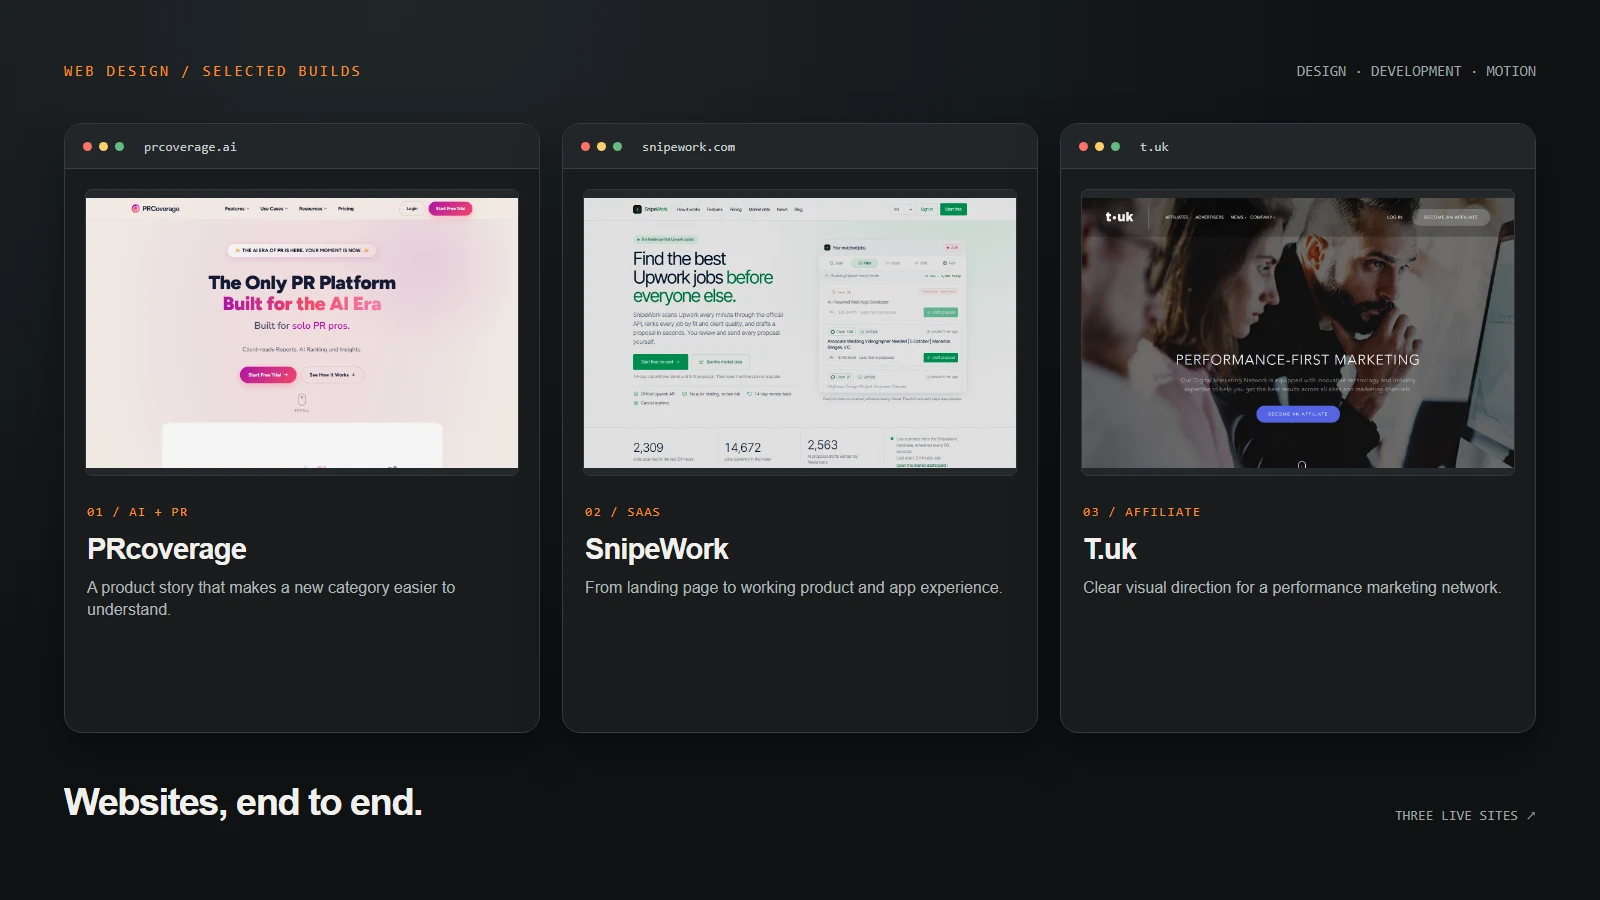Image resolution: width=1600 pixels, height=900 pixels.
Task: Open the Features dropdown in the PRcoverage preview
Action: (x=237, y=209)
